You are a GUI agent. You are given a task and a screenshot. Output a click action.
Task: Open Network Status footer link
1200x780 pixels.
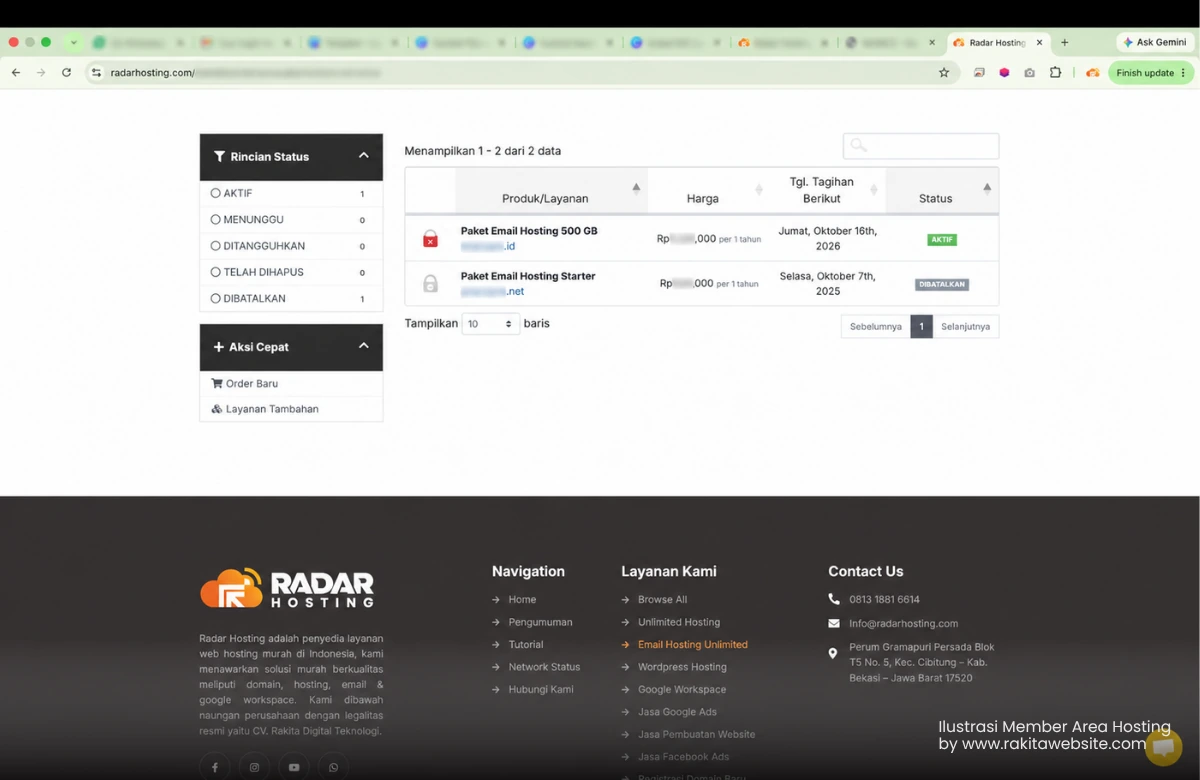pos(544,667)
